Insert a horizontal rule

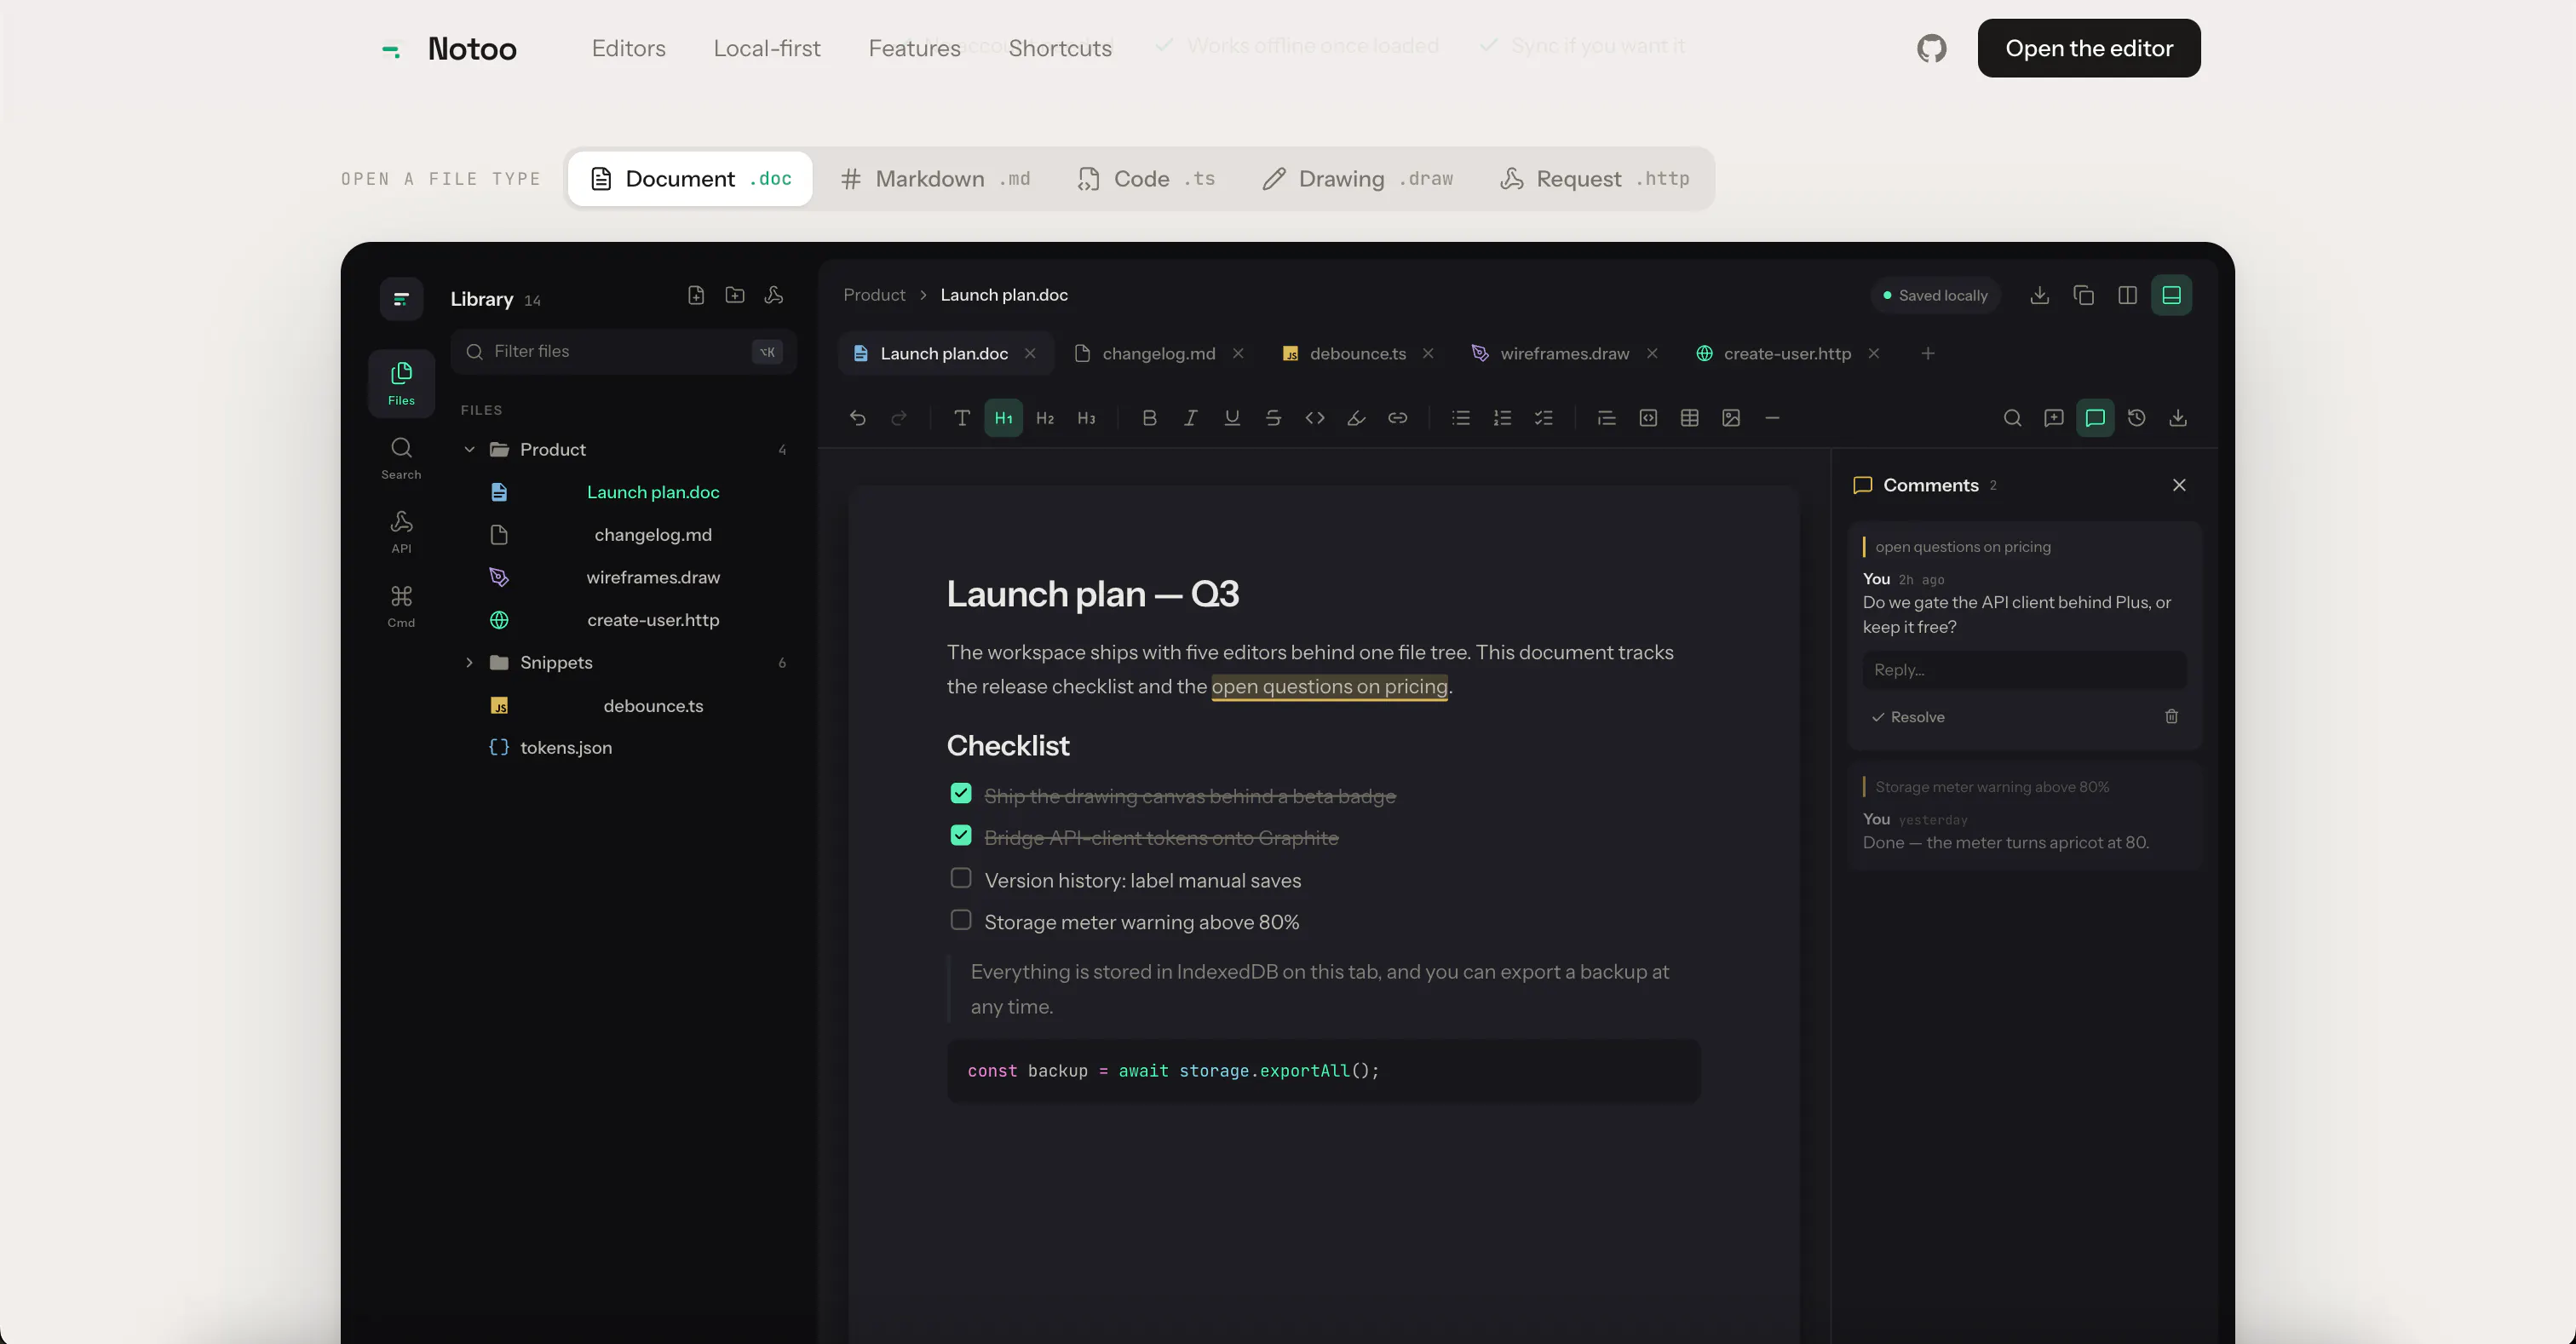coord(1772,418)
